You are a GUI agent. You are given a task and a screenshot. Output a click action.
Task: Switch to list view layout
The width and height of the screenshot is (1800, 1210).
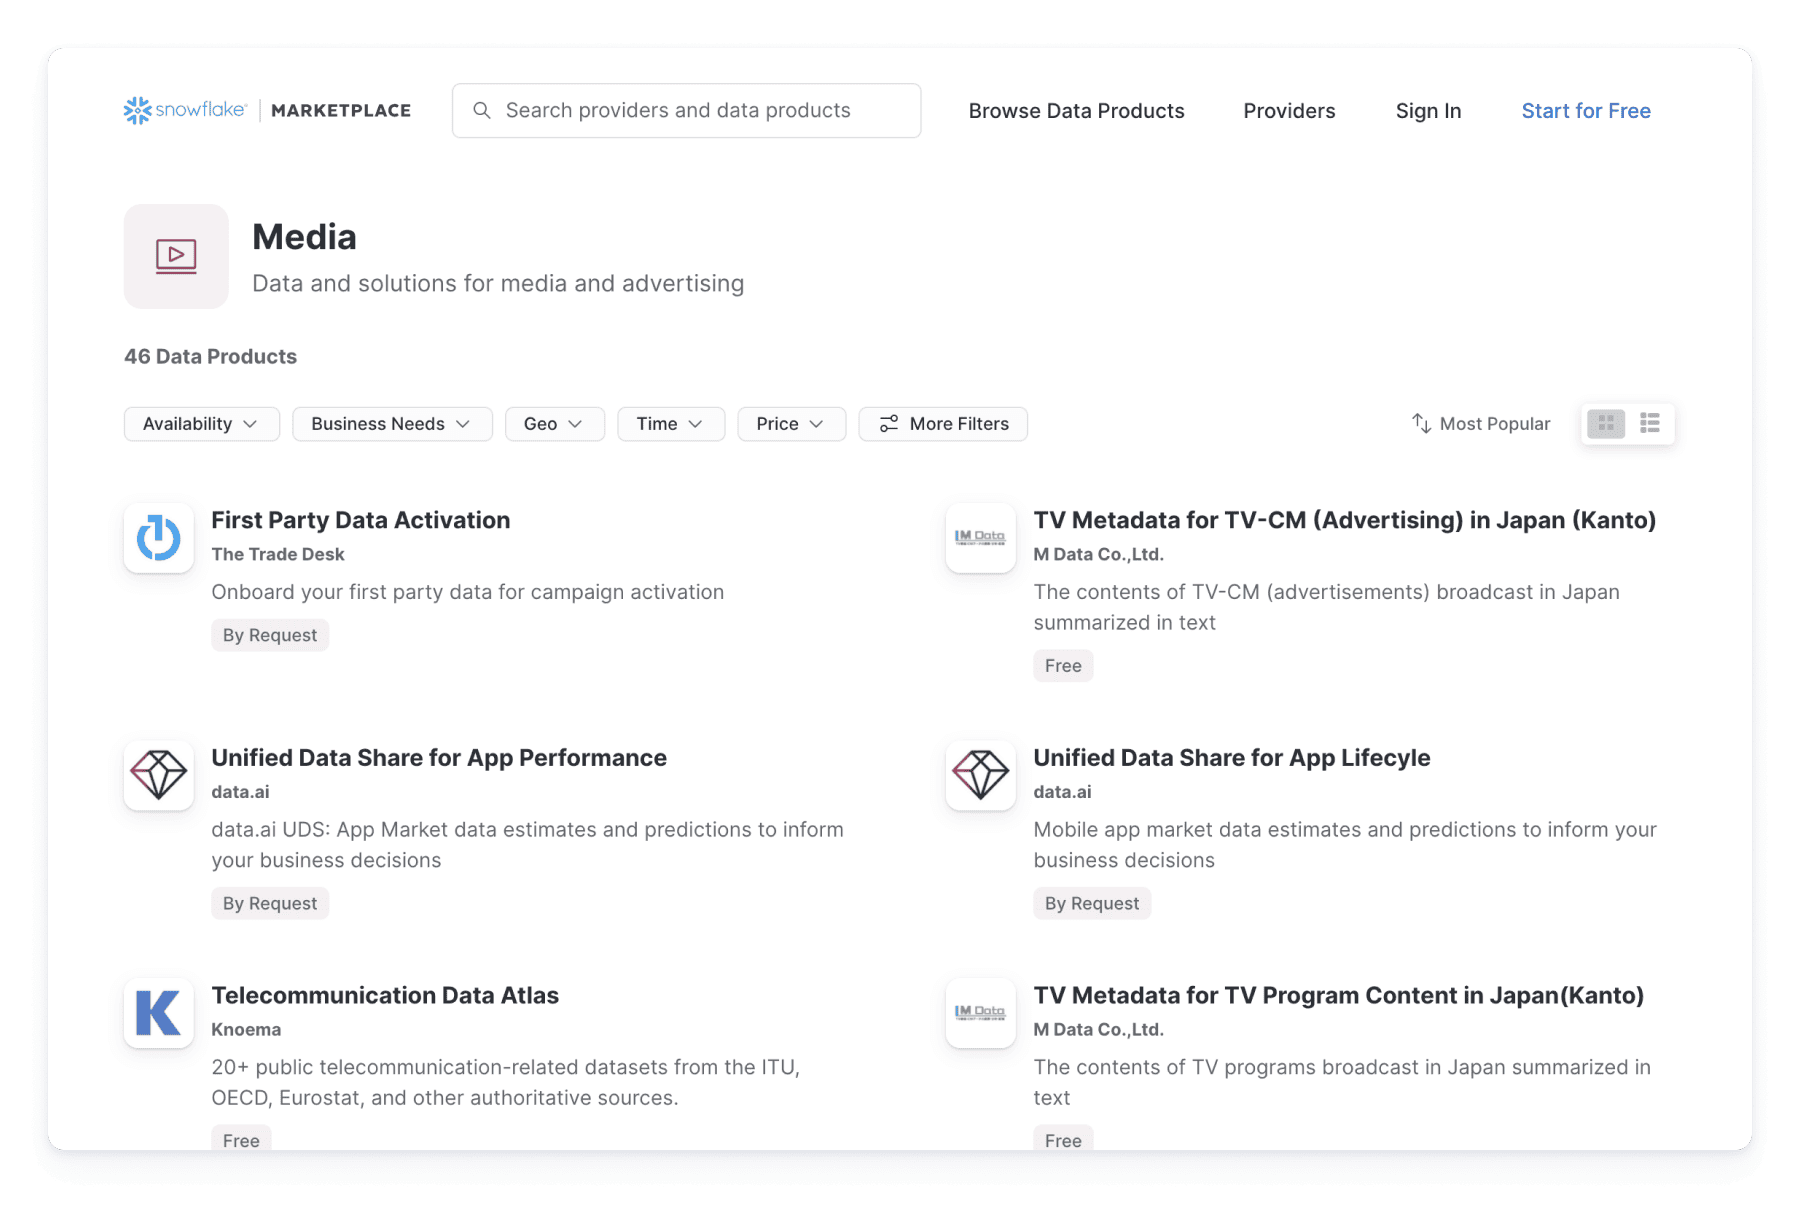[x=1648, y=423]
